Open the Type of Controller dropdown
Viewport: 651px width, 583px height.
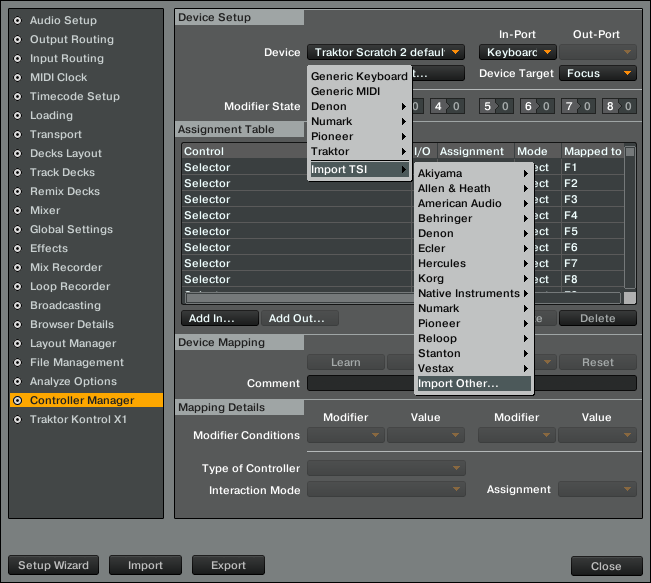tap(386, 468)
